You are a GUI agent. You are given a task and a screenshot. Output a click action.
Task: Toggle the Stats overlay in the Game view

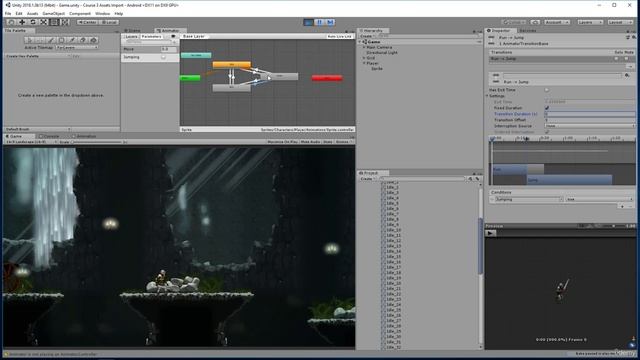328,142
